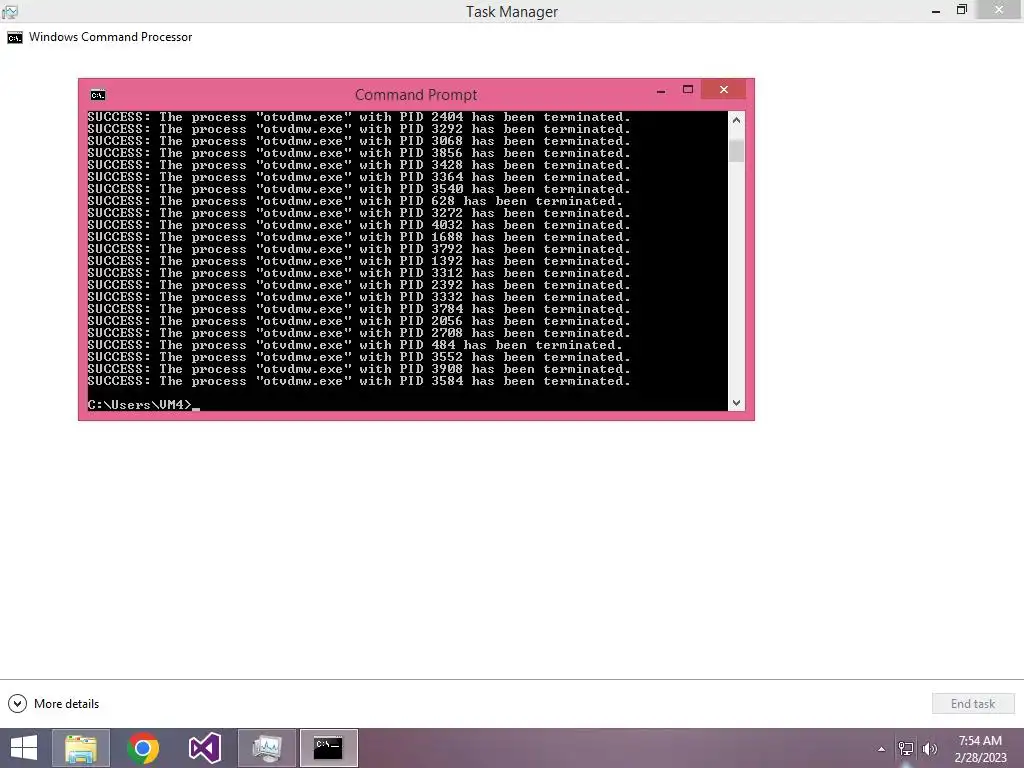The image size is (1024, 768).
Task: Click the Task Manager title text
Action: [512, 12]
